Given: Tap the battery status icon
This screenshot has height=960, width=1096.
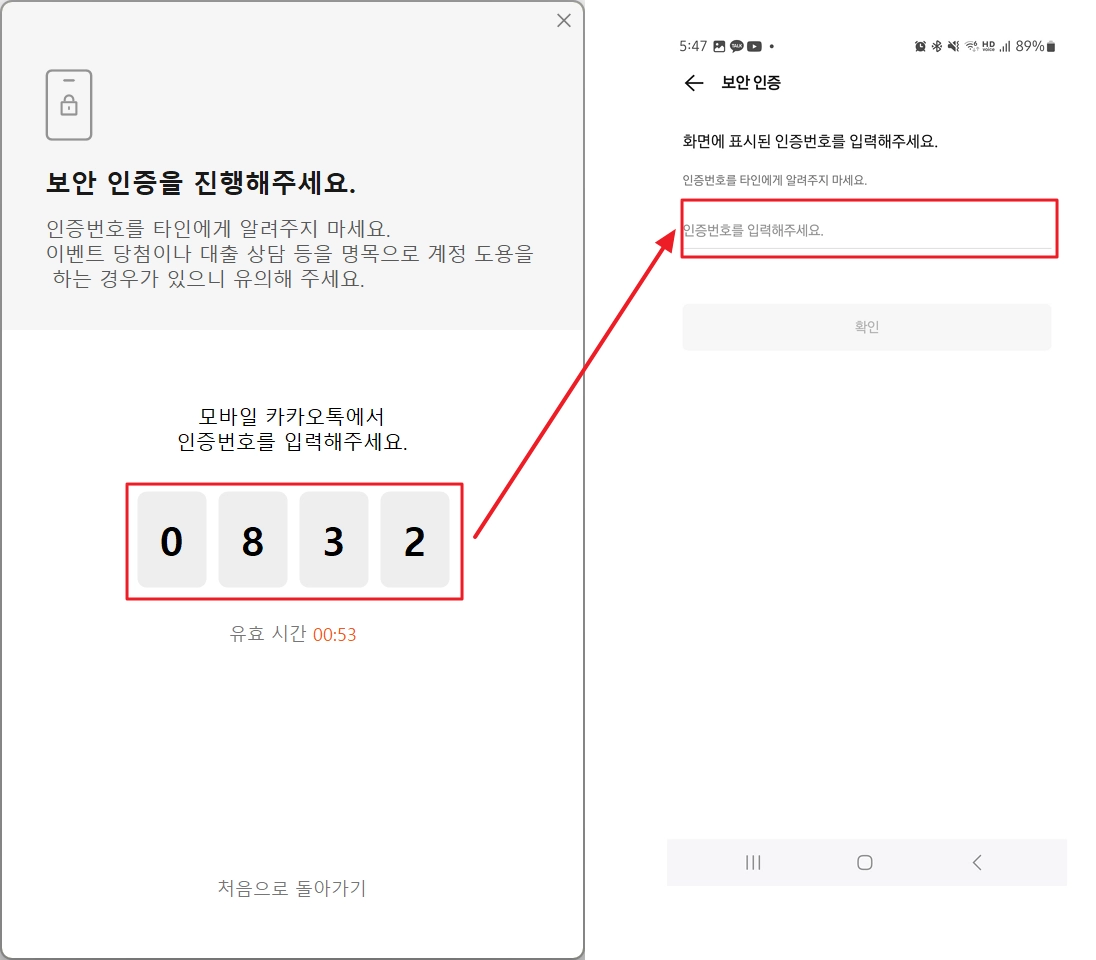Looking at the screenshot, I should tap(1053, 45).
